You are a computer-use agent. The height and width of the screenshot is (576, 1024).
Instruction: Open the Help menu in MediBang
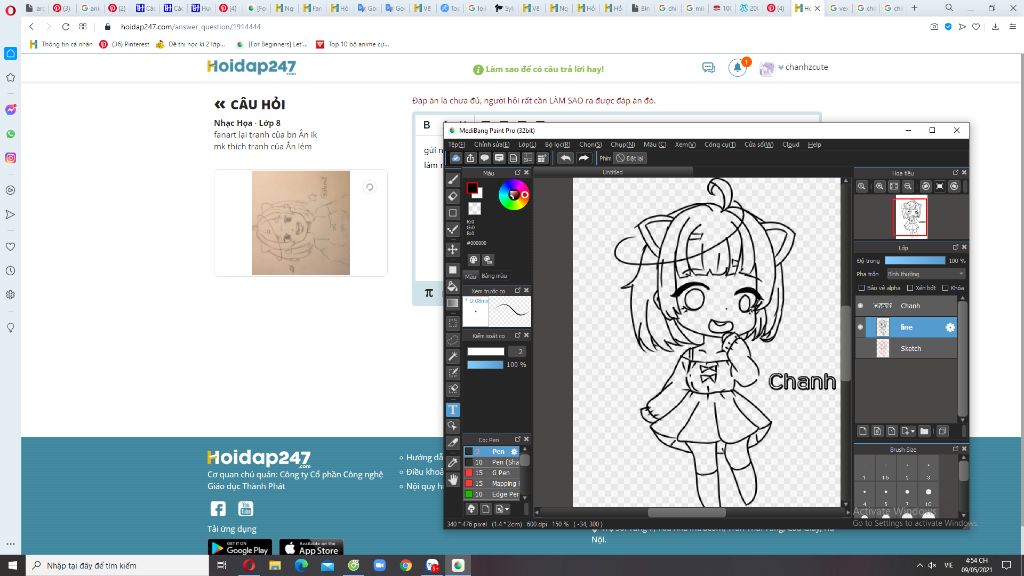(x=814, y=144)
